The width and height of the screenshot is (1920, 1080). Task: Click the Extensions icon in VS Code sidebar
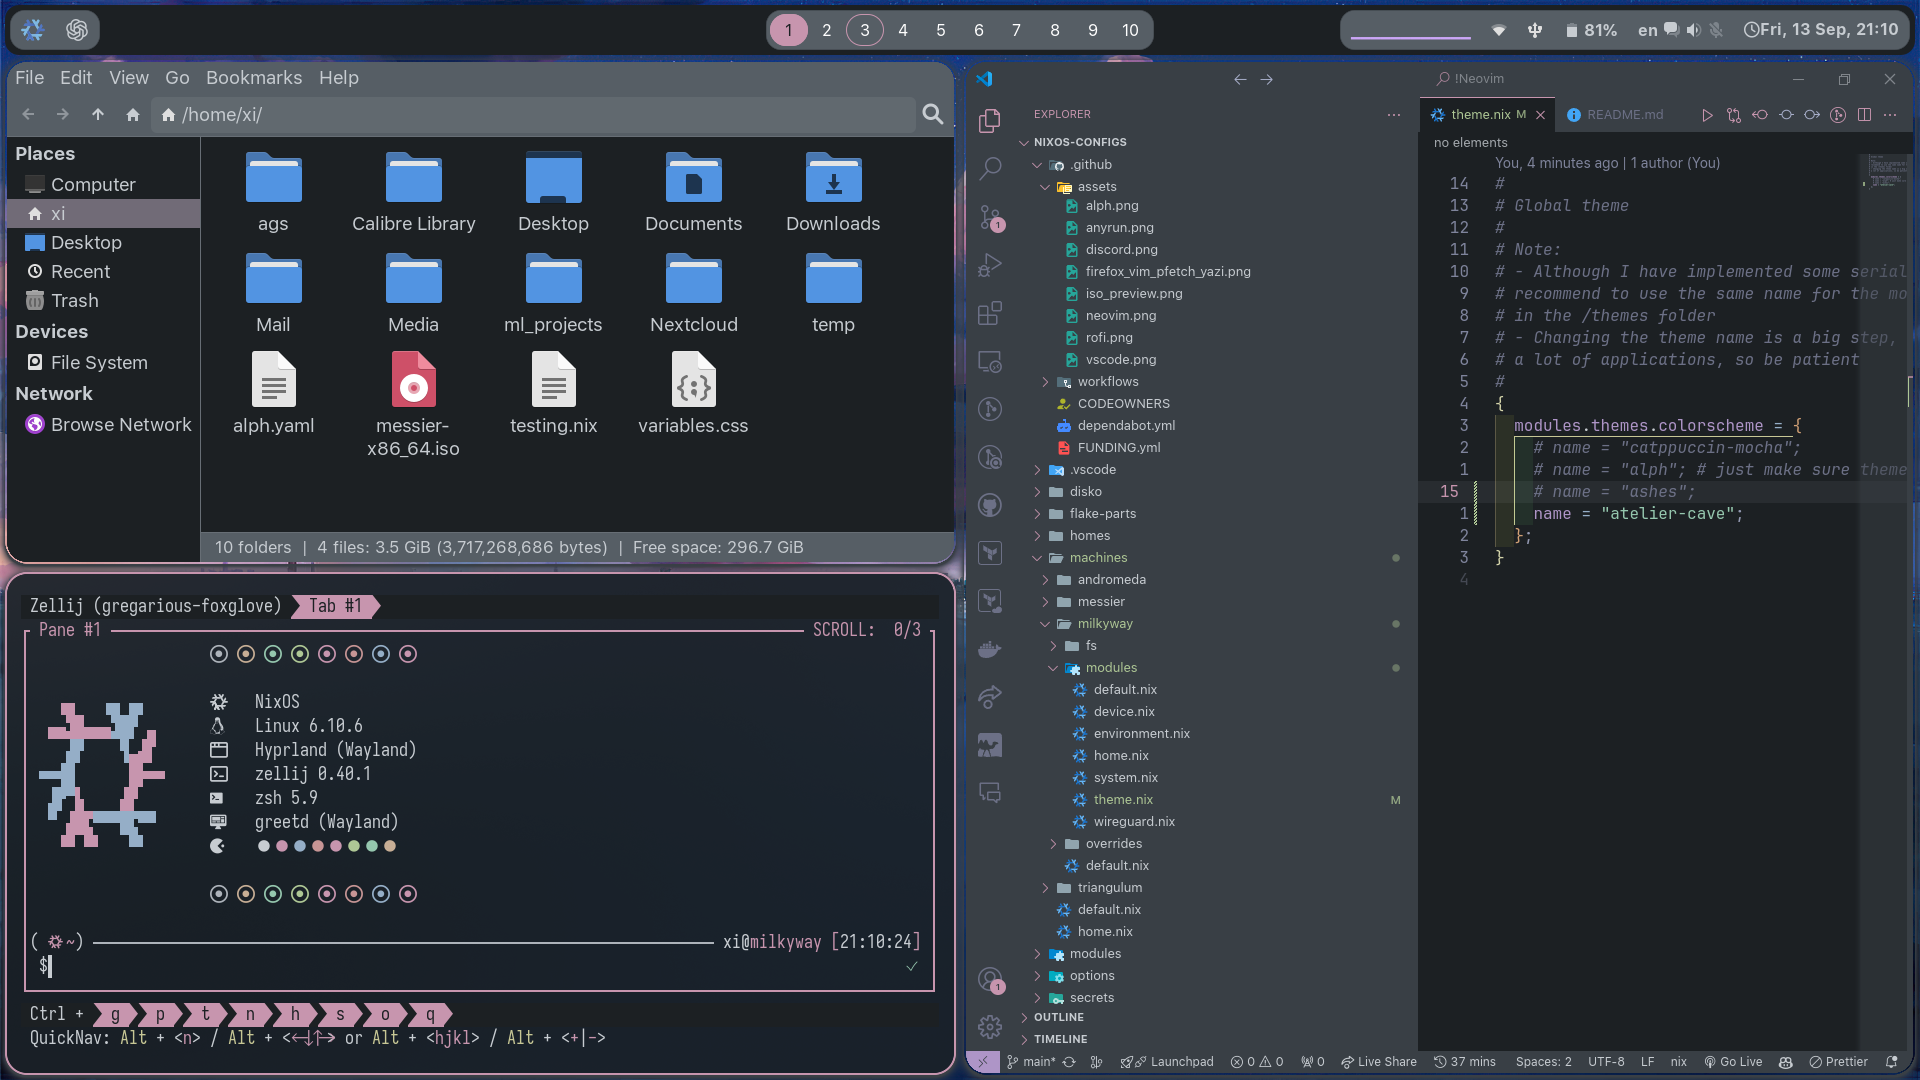click(x=990, y=316)
